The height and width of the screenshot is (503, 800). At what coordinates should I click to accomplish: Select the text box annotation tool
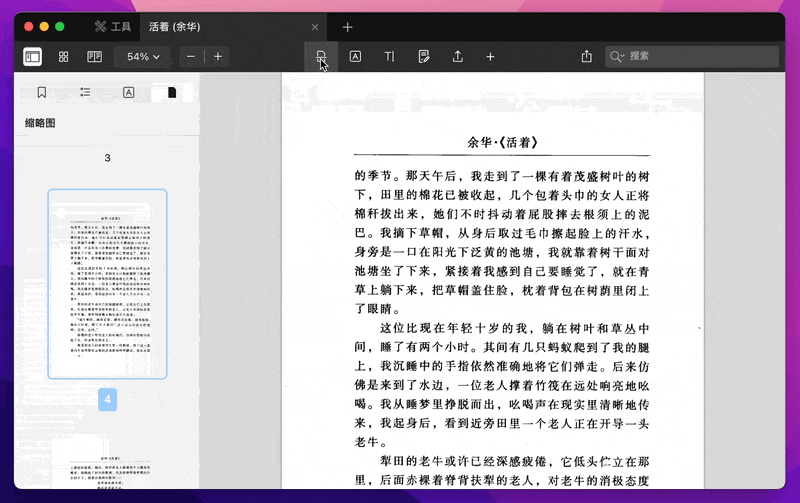click(355, 57)
